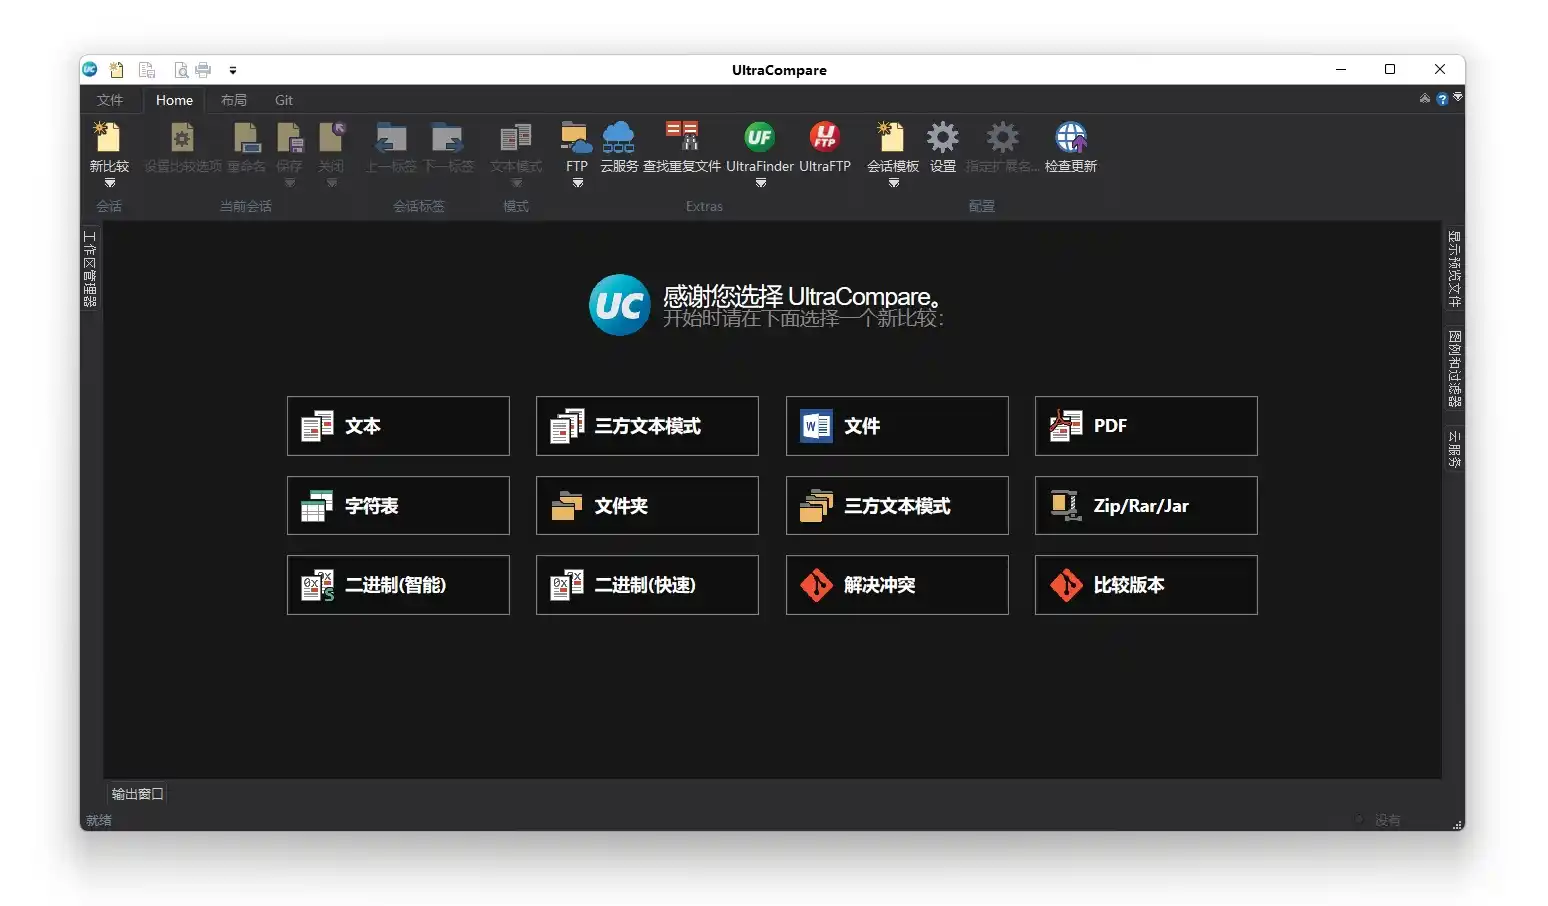Click the 新比较 new comparison icon
This screenshot has height=906, width=1548.
pos(108,137)
